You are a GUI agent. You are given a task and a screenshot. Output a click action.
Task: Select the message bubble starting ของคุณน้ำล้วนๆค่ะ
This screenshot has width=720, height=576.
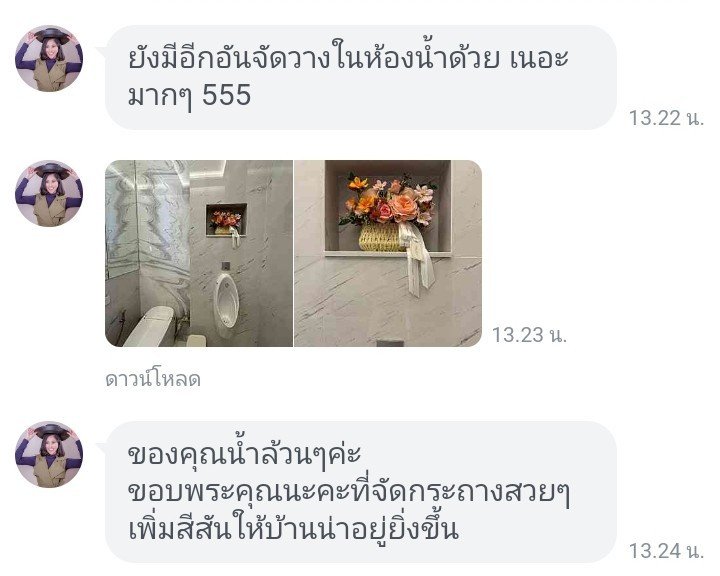(x=361, y=492)
